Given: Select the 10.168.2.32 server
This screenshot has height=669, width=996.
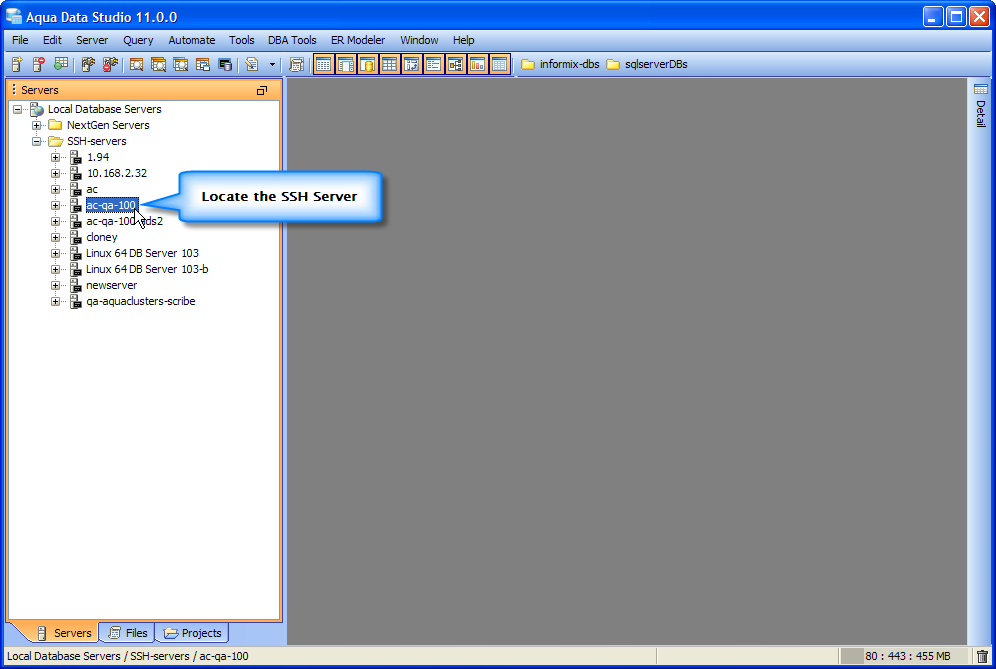Looking at the screenshot, I should coord(117,173).
